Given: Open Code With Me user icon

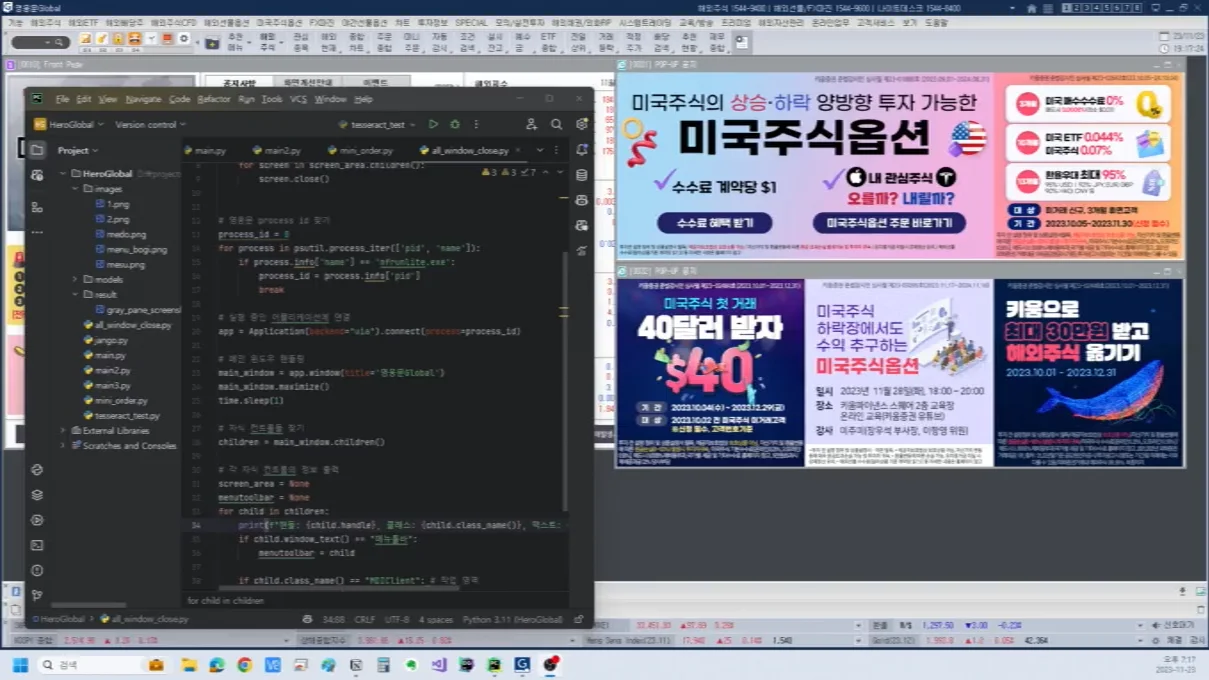Looking at the screenshot, I should (x=531, y=124).
